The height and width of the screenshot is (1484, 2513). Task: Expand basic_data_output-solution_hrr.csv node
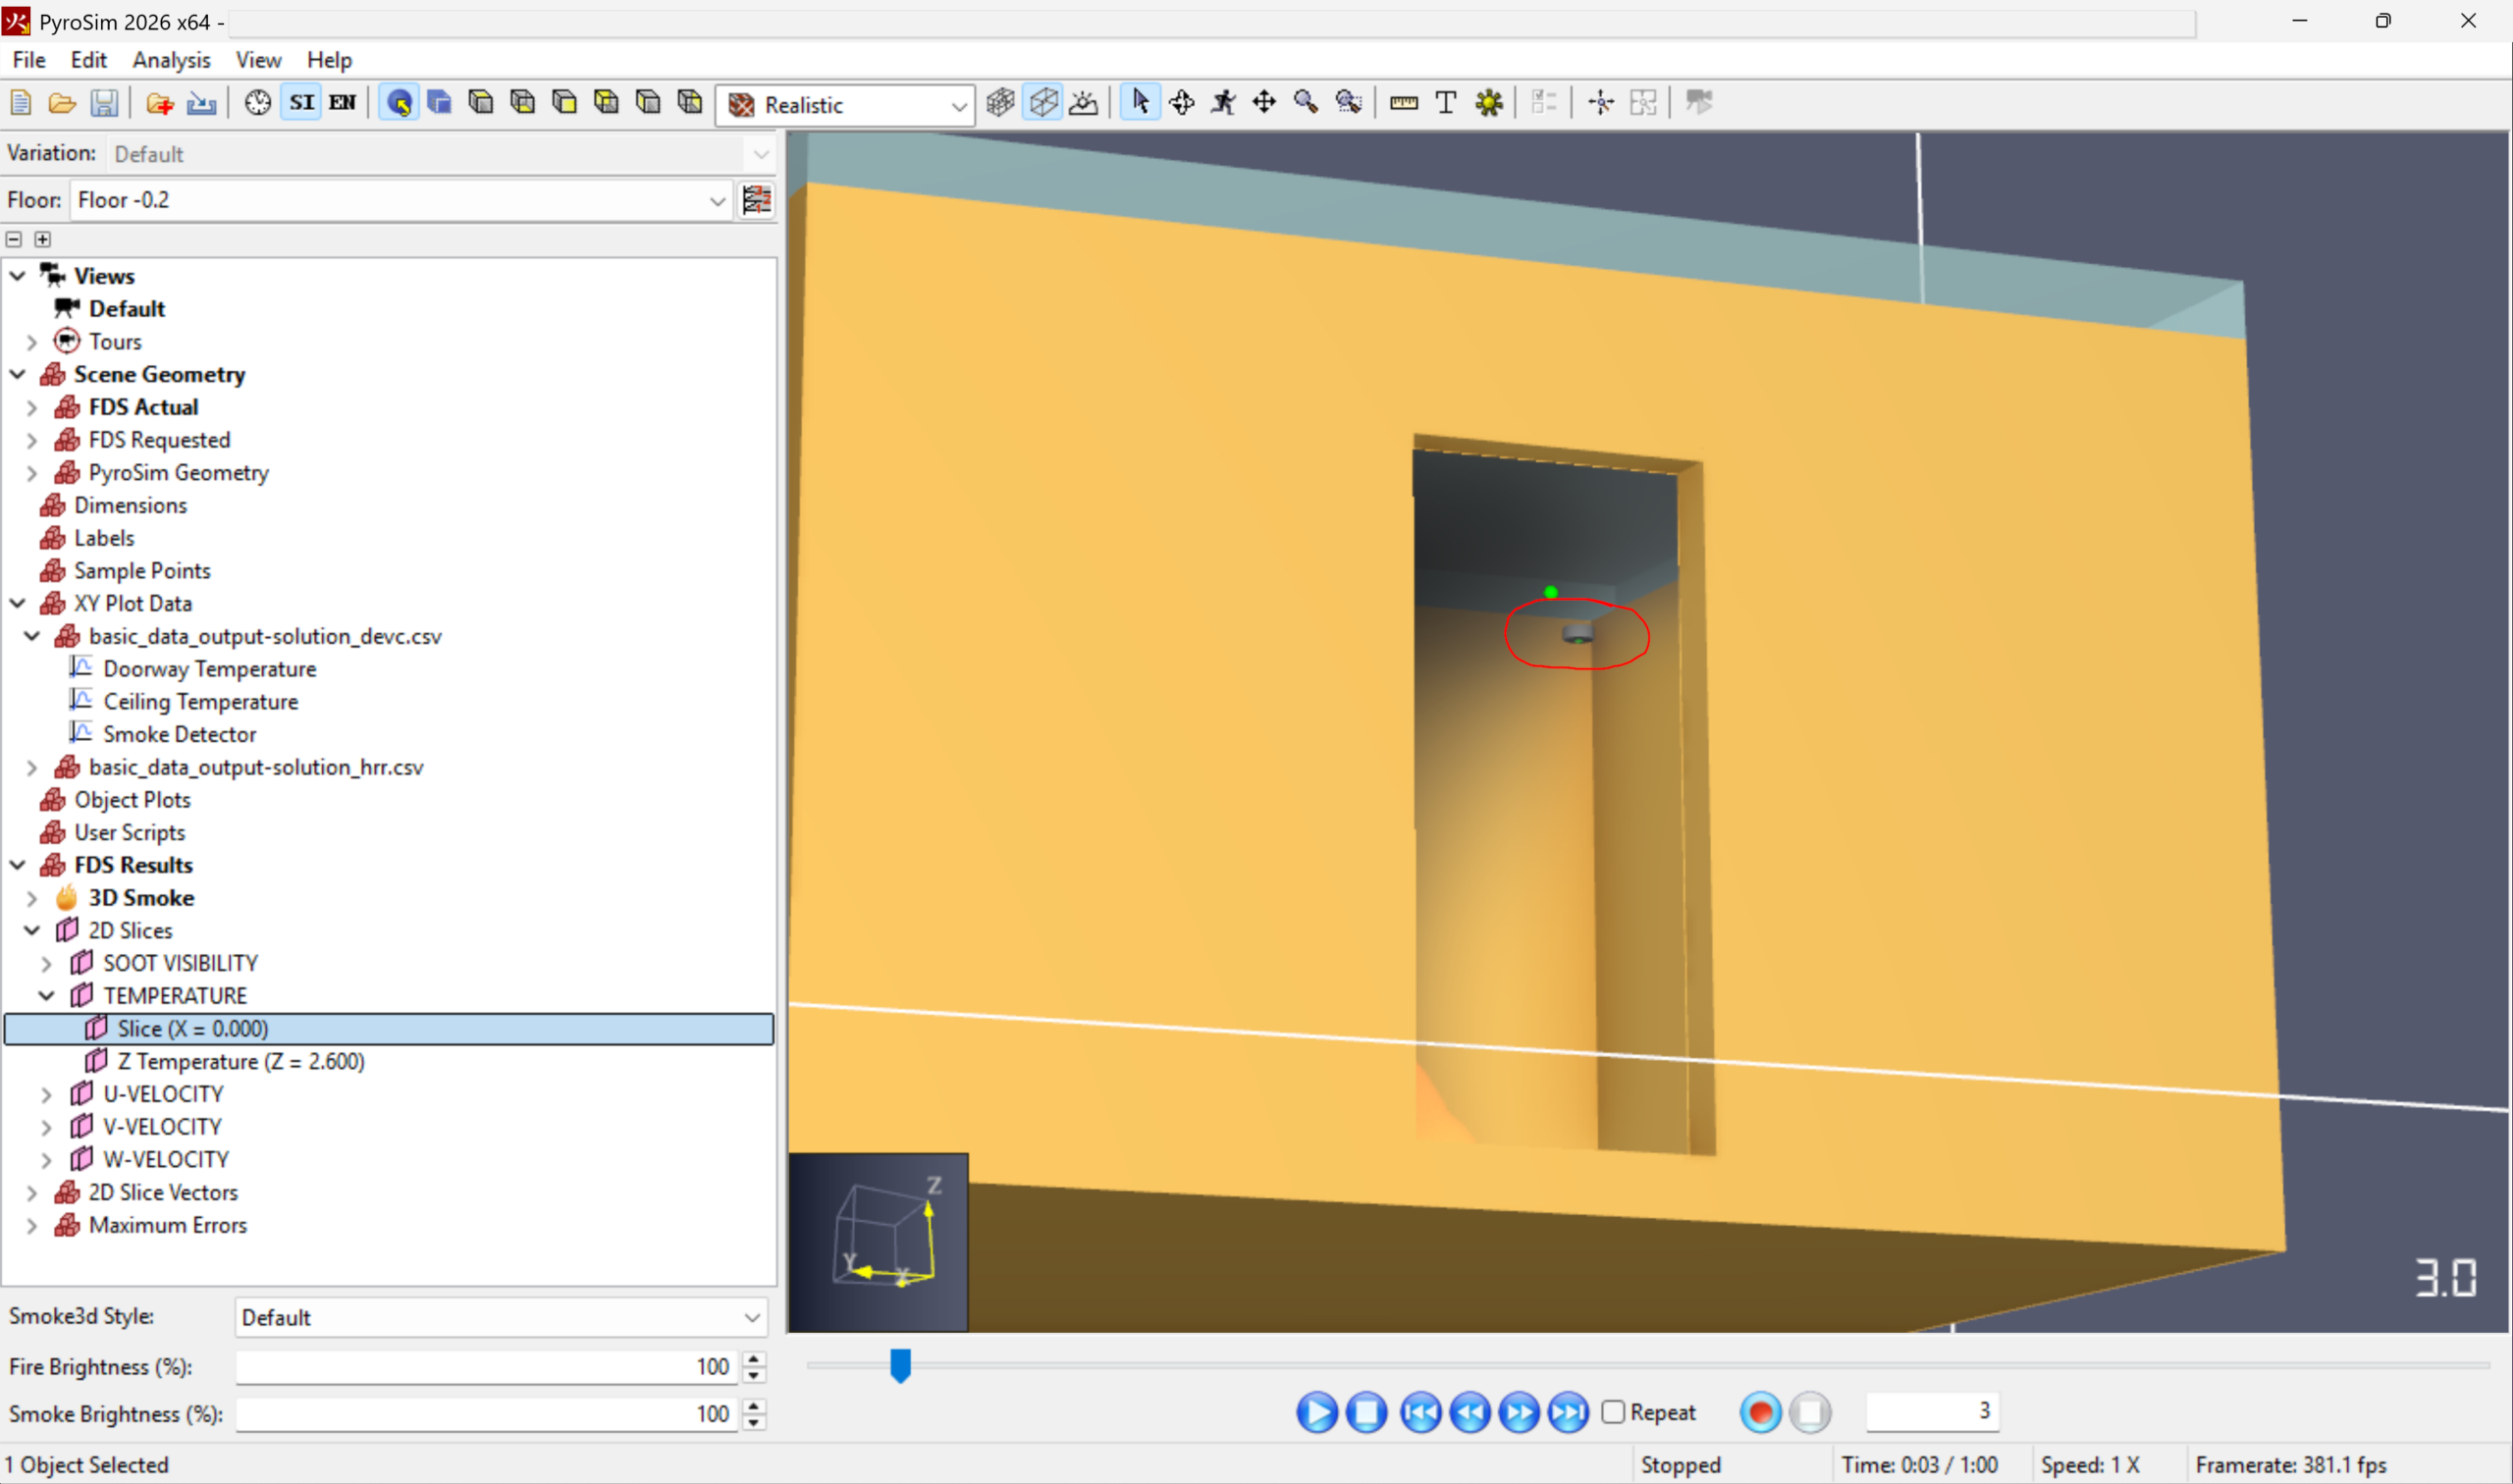click(x=32, y=768)
